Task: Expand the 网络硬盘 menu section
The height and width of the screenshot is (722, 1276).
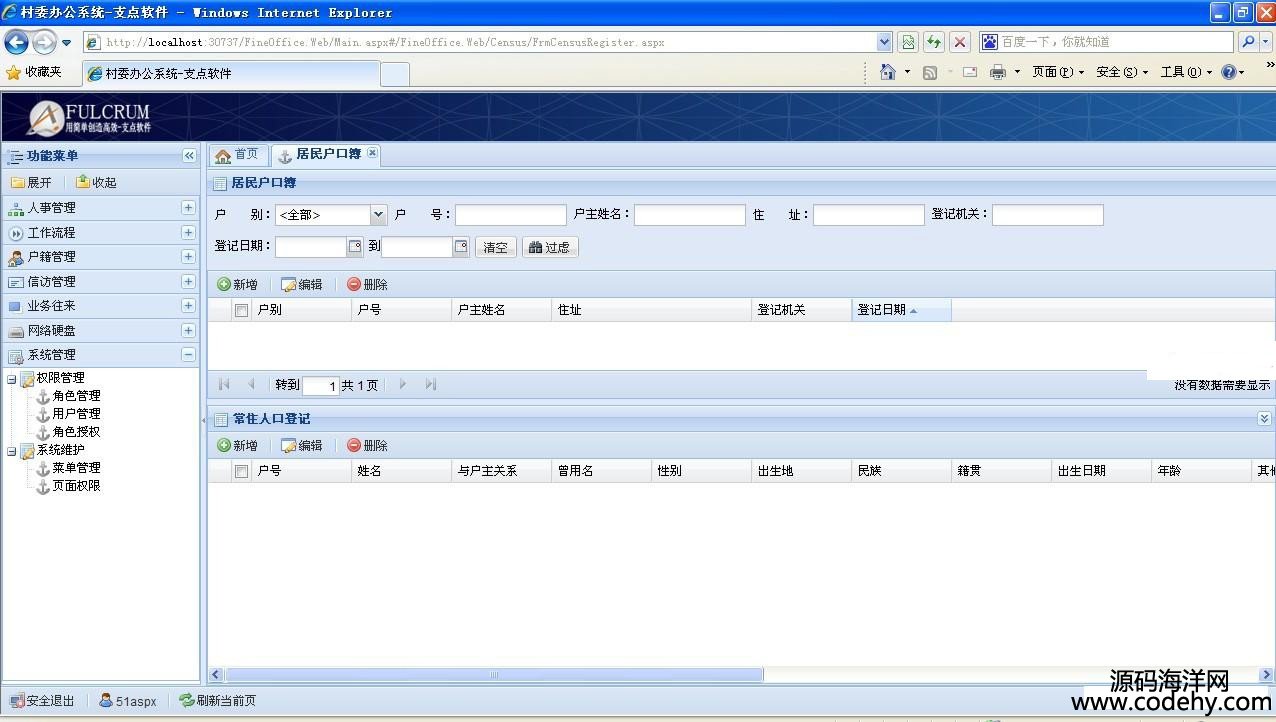Action: coord(188,330)
